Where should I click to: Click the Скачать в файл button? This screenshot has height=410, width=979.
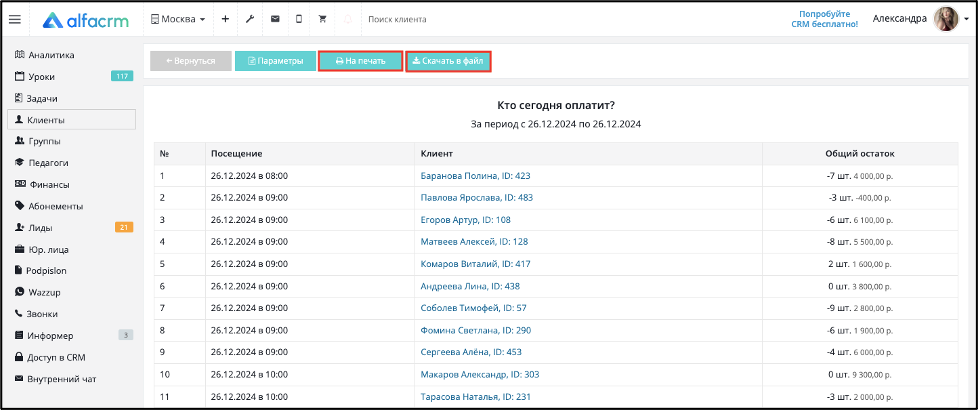(448, 61)
